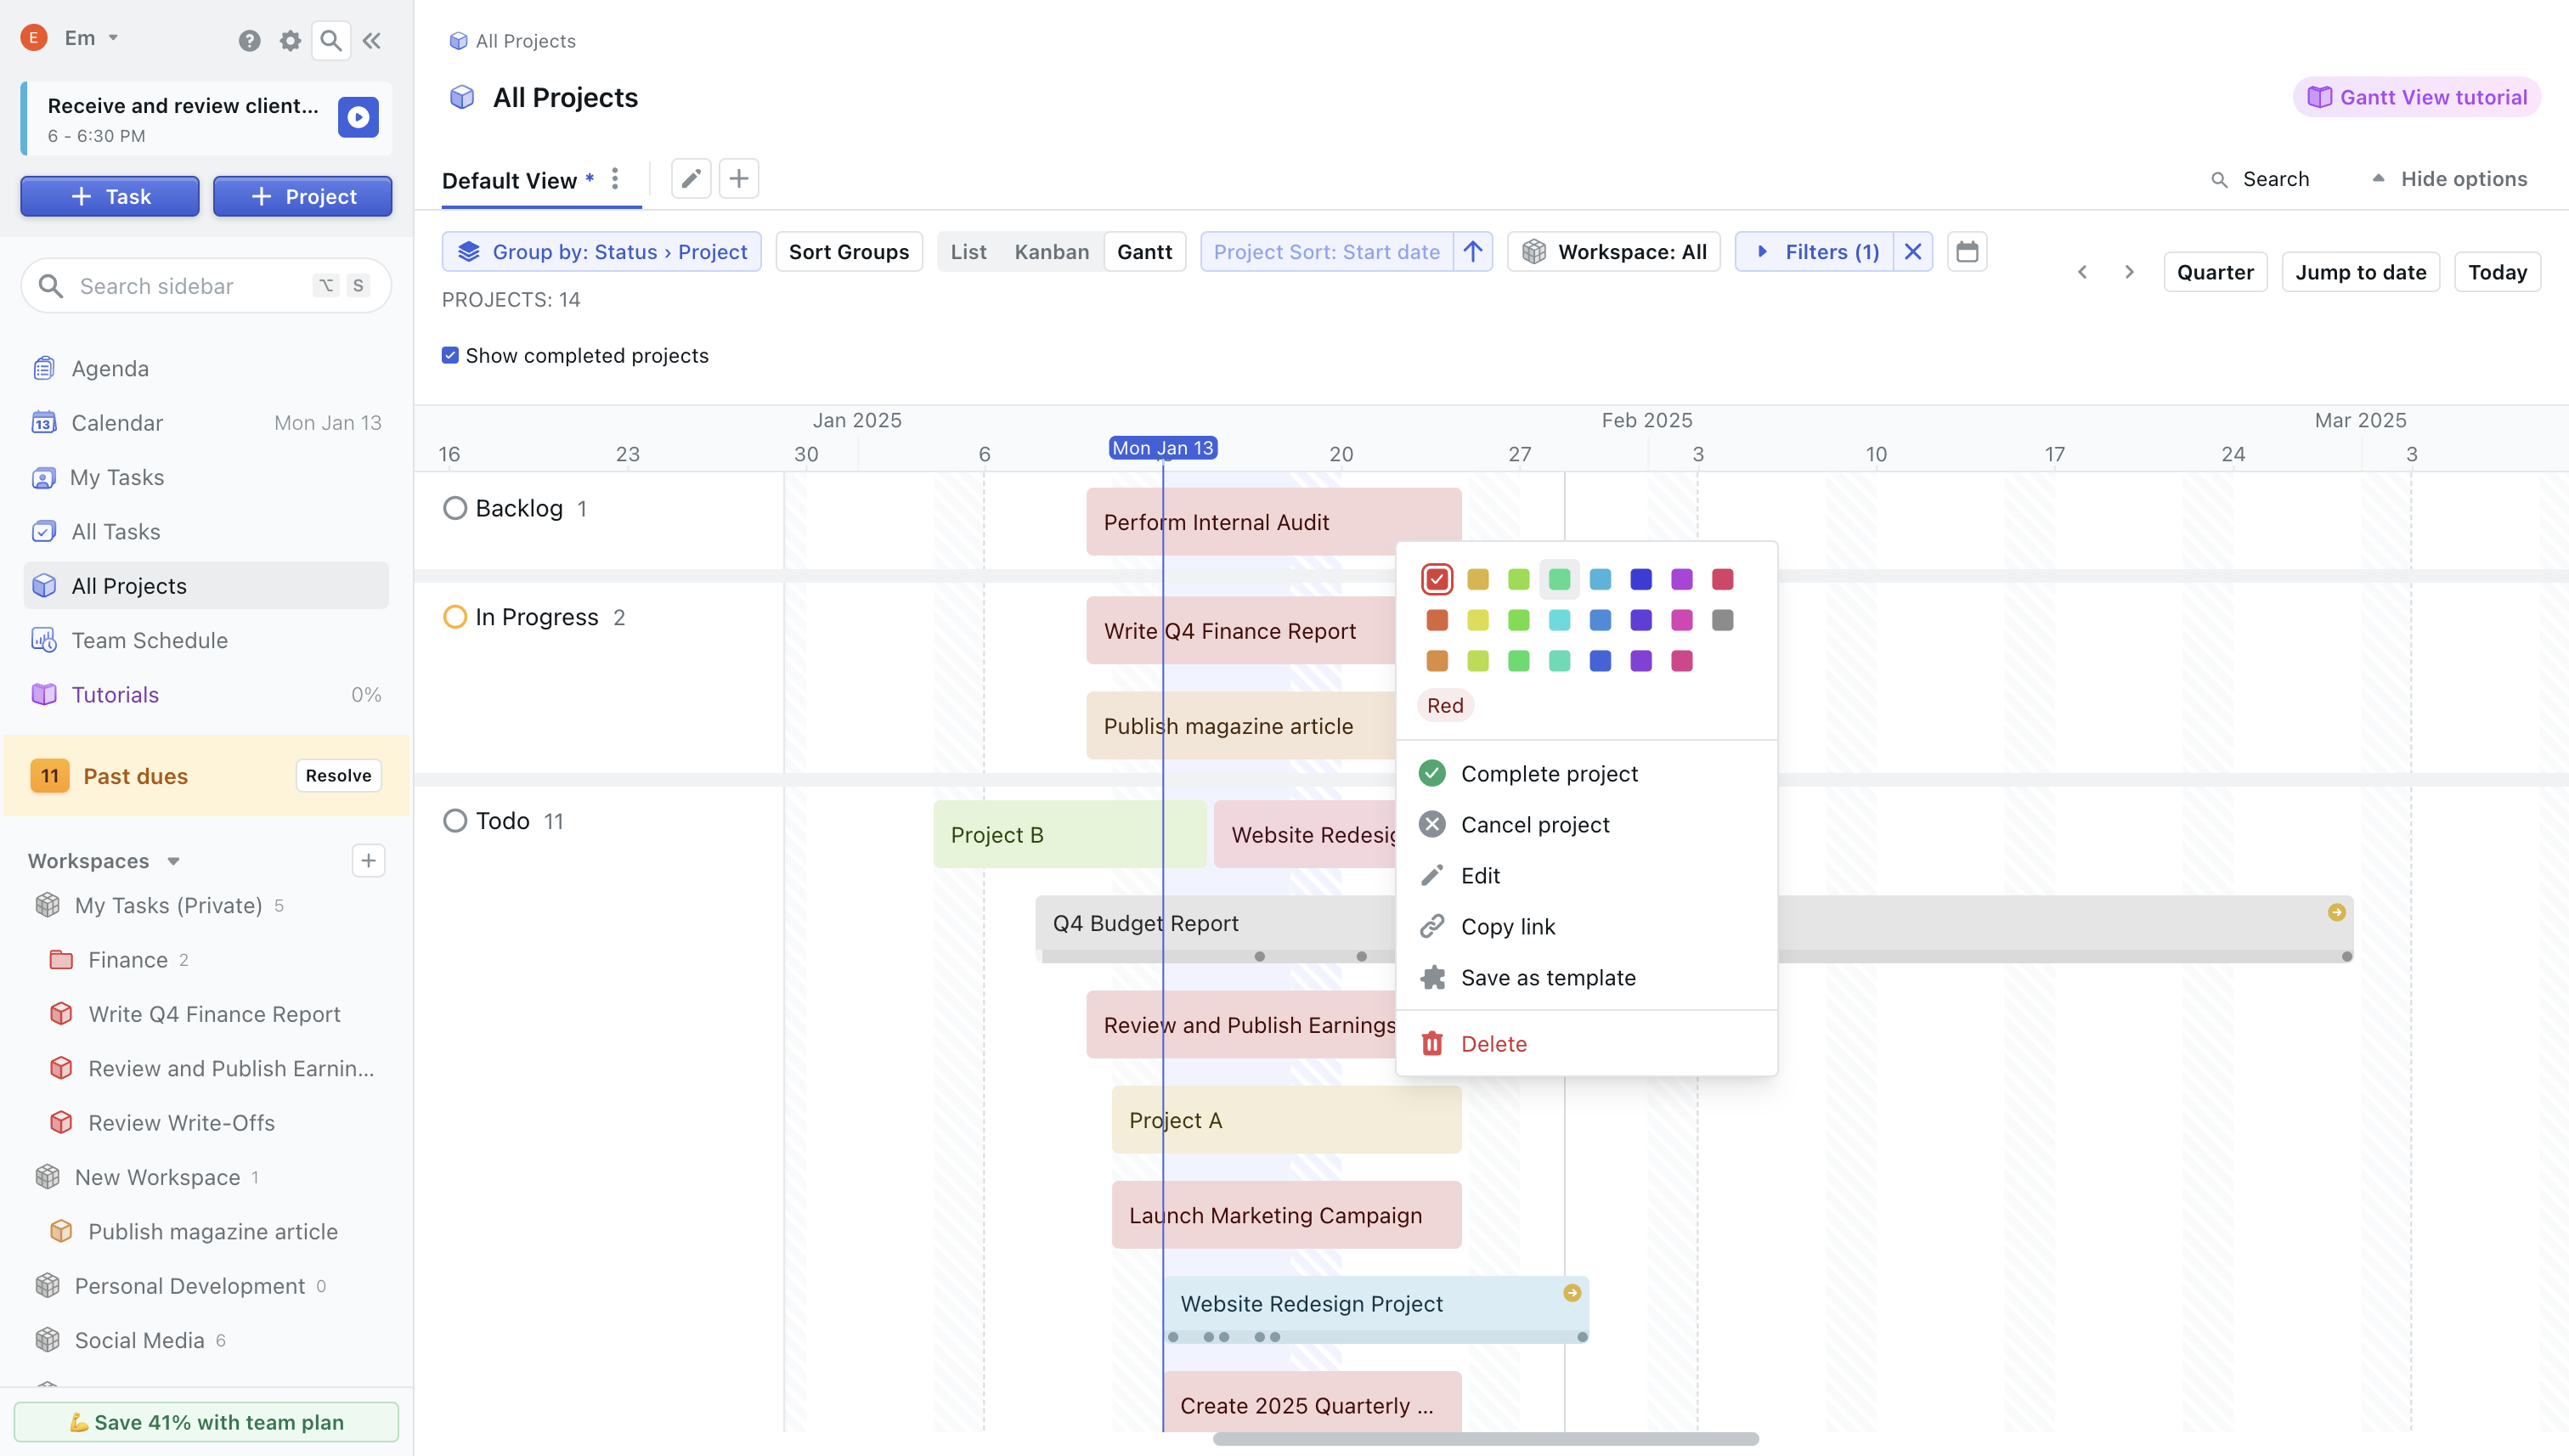Uncheck Show completed projects checkbox
2569x1456 pixels.
pos(450,356)
